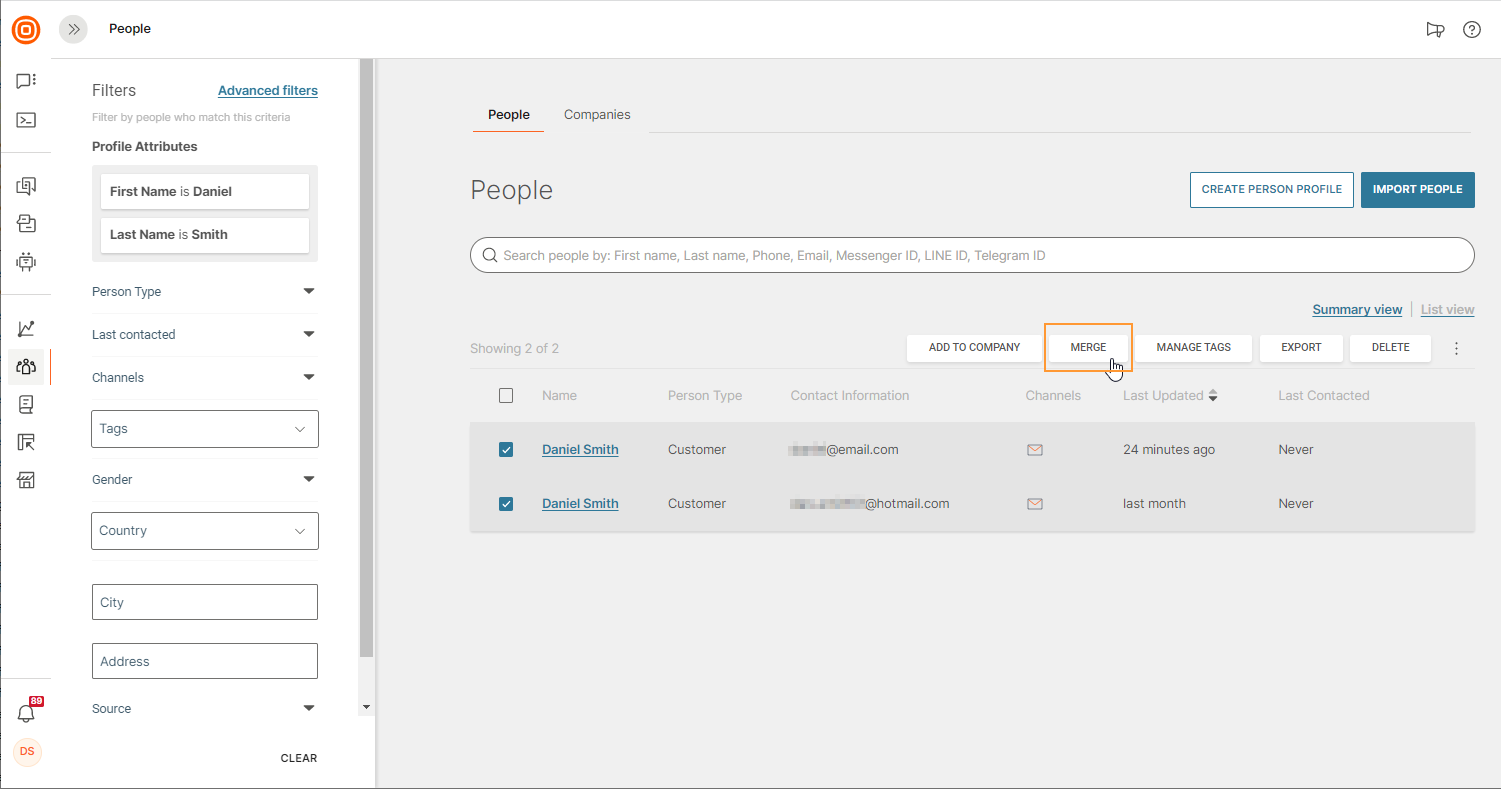
Task: Switch to the Companies tab
Action: click(x=597, y=115)
